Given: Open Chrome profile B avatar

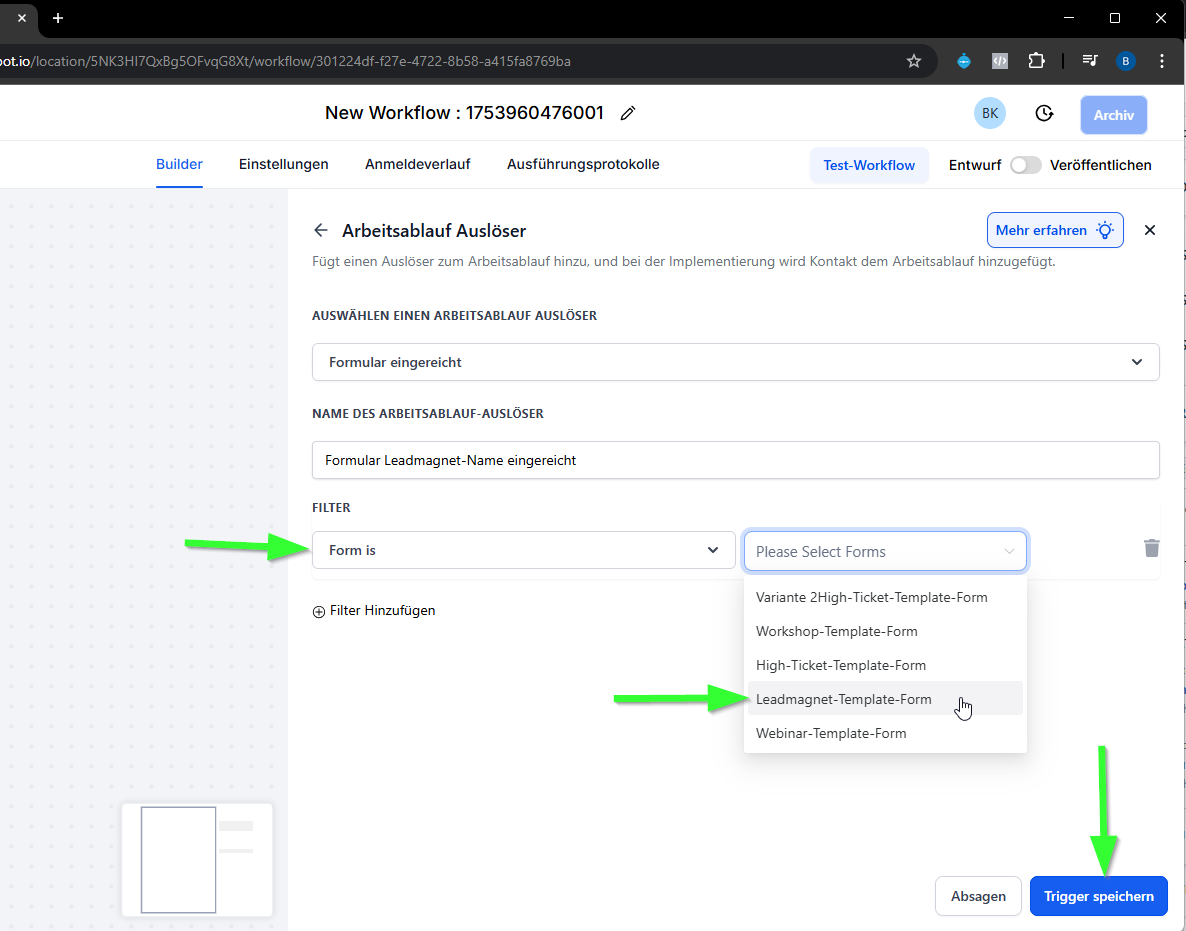Looking at the screenshot, I should pos(1125,61).
